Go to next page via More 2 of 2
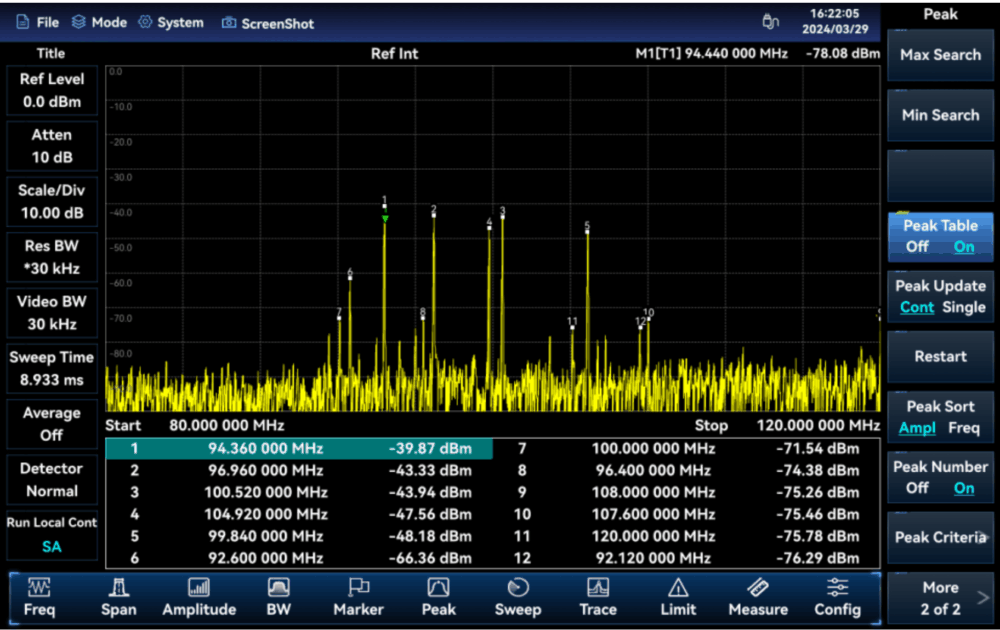The width and height of the screenshot is (1000, 630). [x=940, y=597]
